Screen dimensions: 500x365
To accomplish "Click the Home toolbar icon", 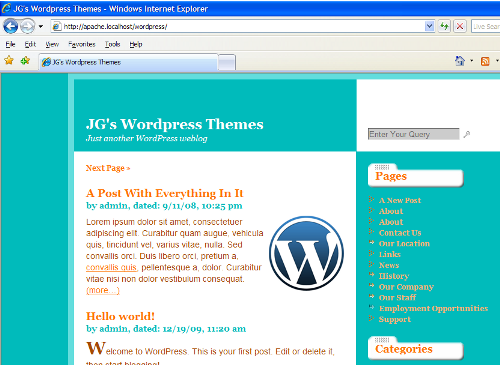I will pos(460,61).
